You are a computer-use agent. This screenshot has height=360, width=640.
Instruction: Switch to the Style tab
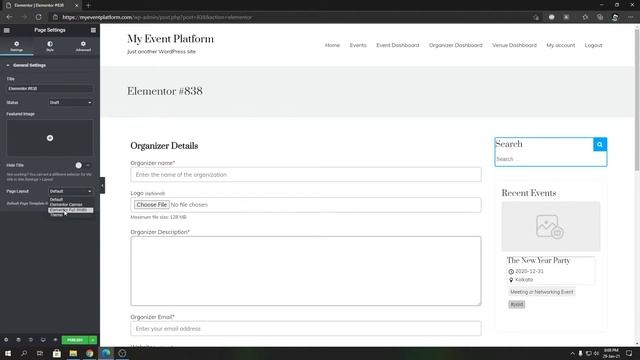tap(50, 46)
